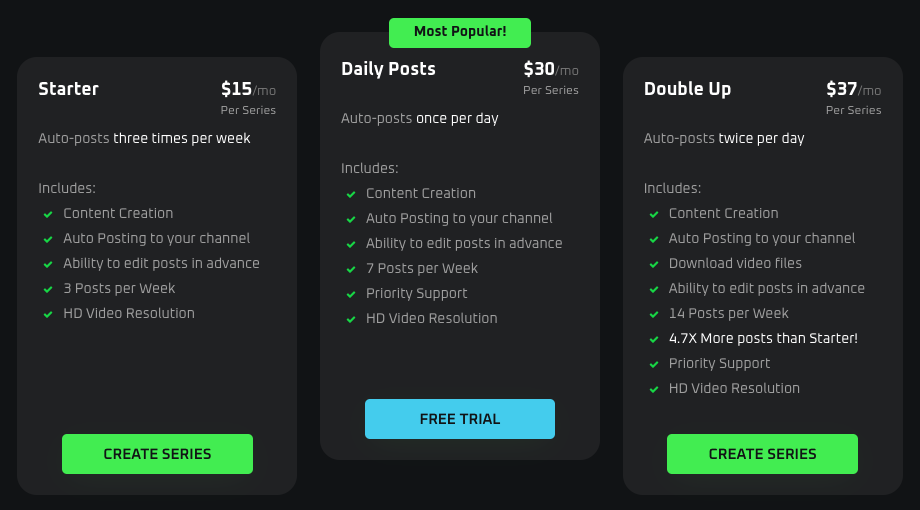920x510 pixels.
Task: Click checkmark beside 4.7X More posts than Starter
Action: click(654, 339)
